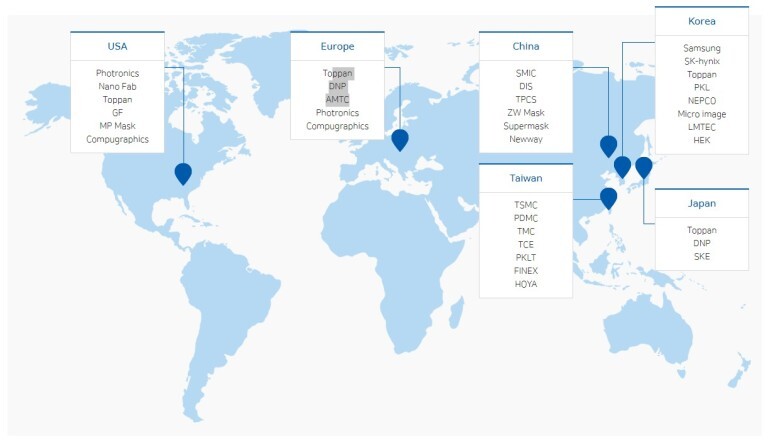Click Compugraphics in the Europe list

pyautogui.click(x=337, y=126)
